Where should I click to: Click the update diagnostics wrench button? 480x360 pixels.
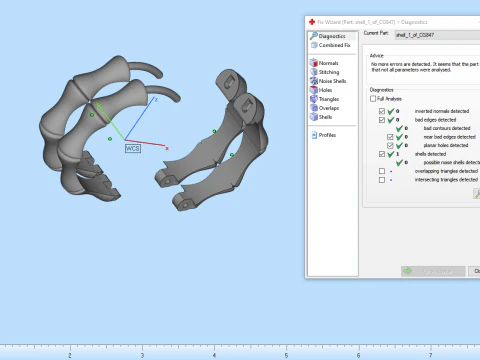pos(477,194)
